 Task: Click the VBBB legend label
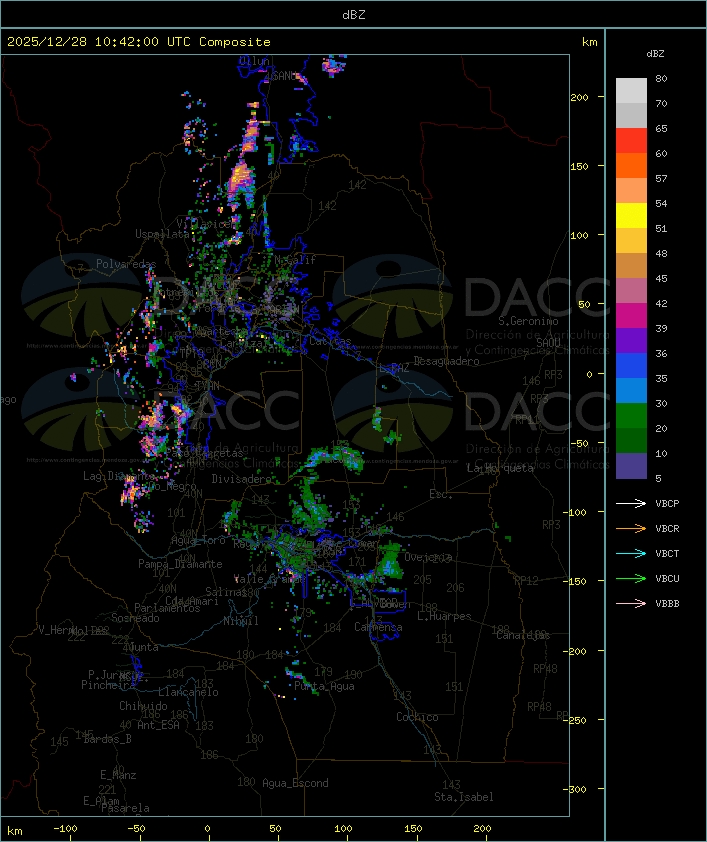667,604
